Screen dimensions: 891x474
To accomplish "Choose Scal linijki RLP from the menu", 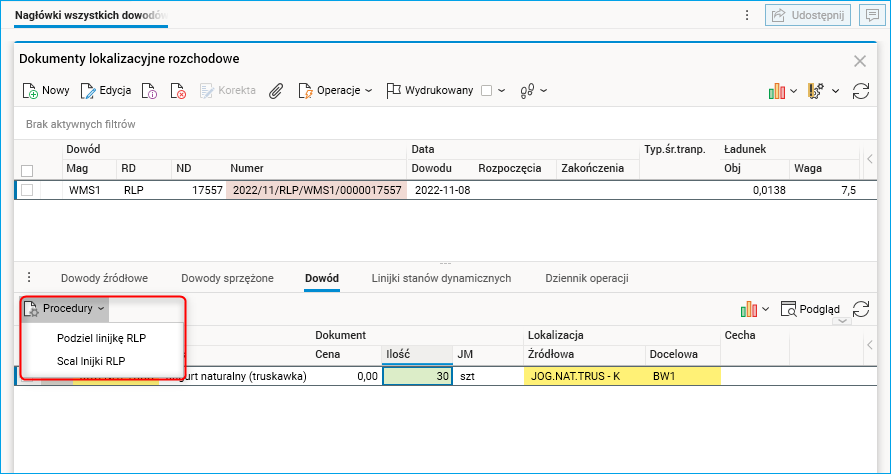I will pyautogui.click(x=91, y=361).
